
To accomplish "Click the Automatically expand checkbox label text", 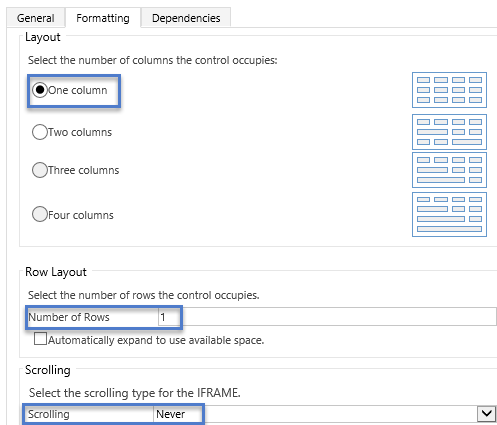I will 156,340.
